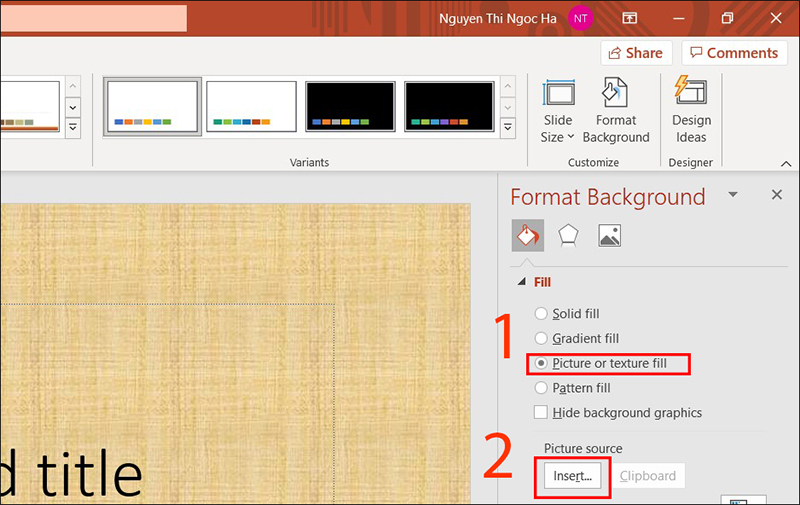Open Format Background pane options dropdown
The image size is (800, 505).
733,195
